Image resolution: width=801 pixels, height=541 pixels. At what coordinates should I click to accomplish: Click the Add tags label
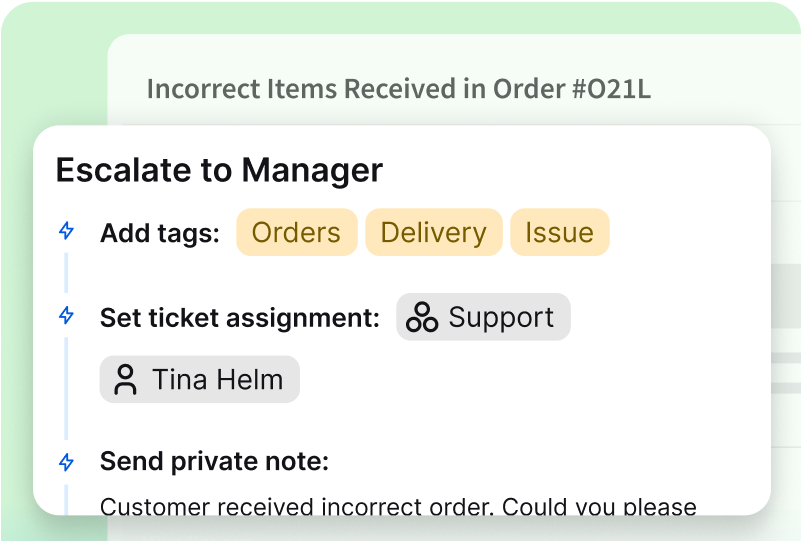tap(160, 233)
